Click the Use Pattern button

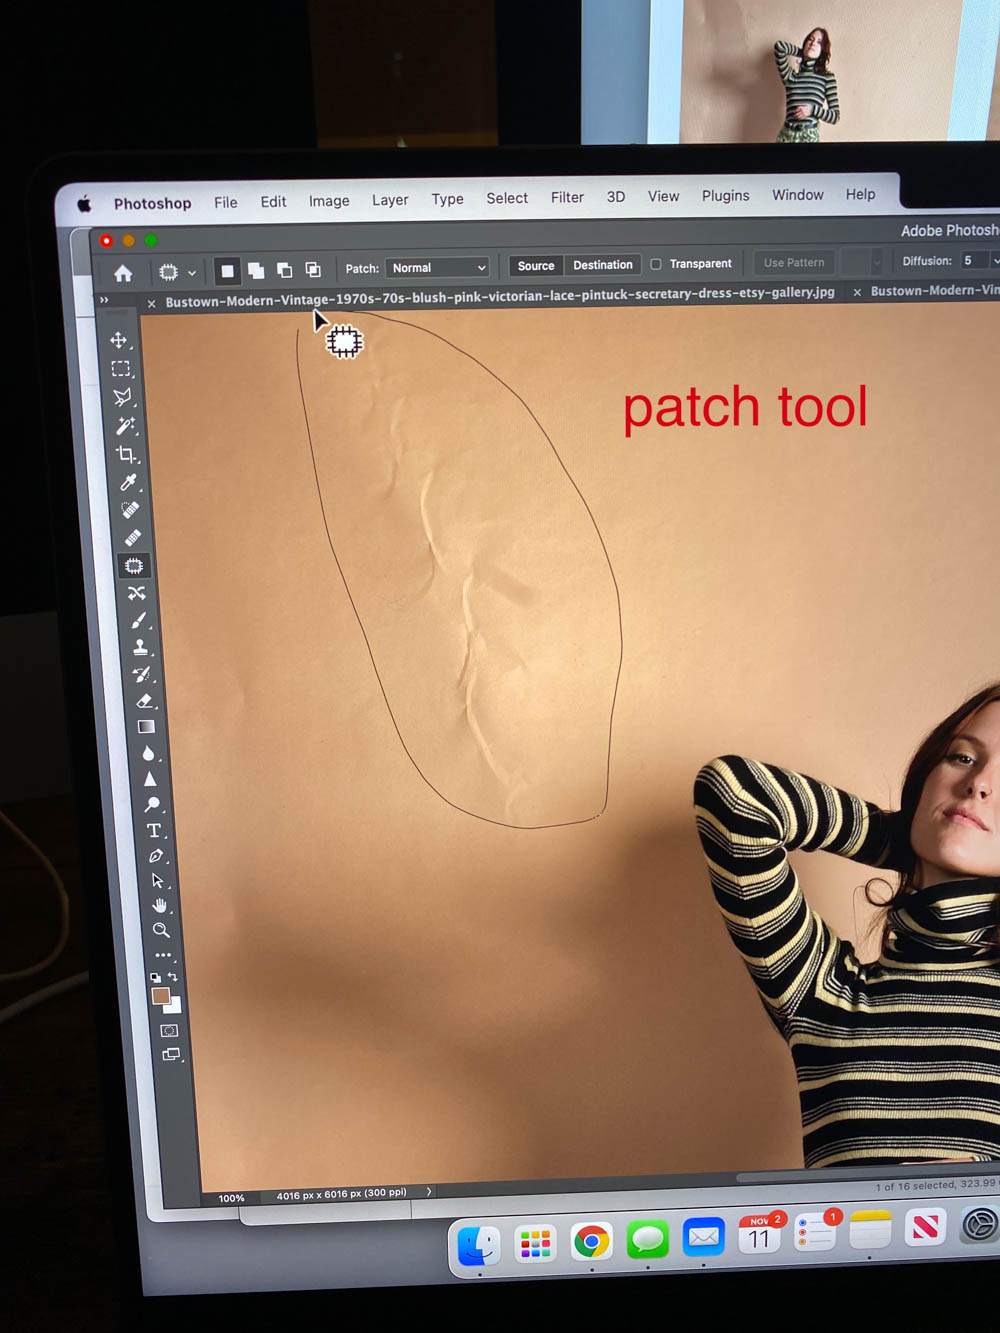tap(793, 262)
